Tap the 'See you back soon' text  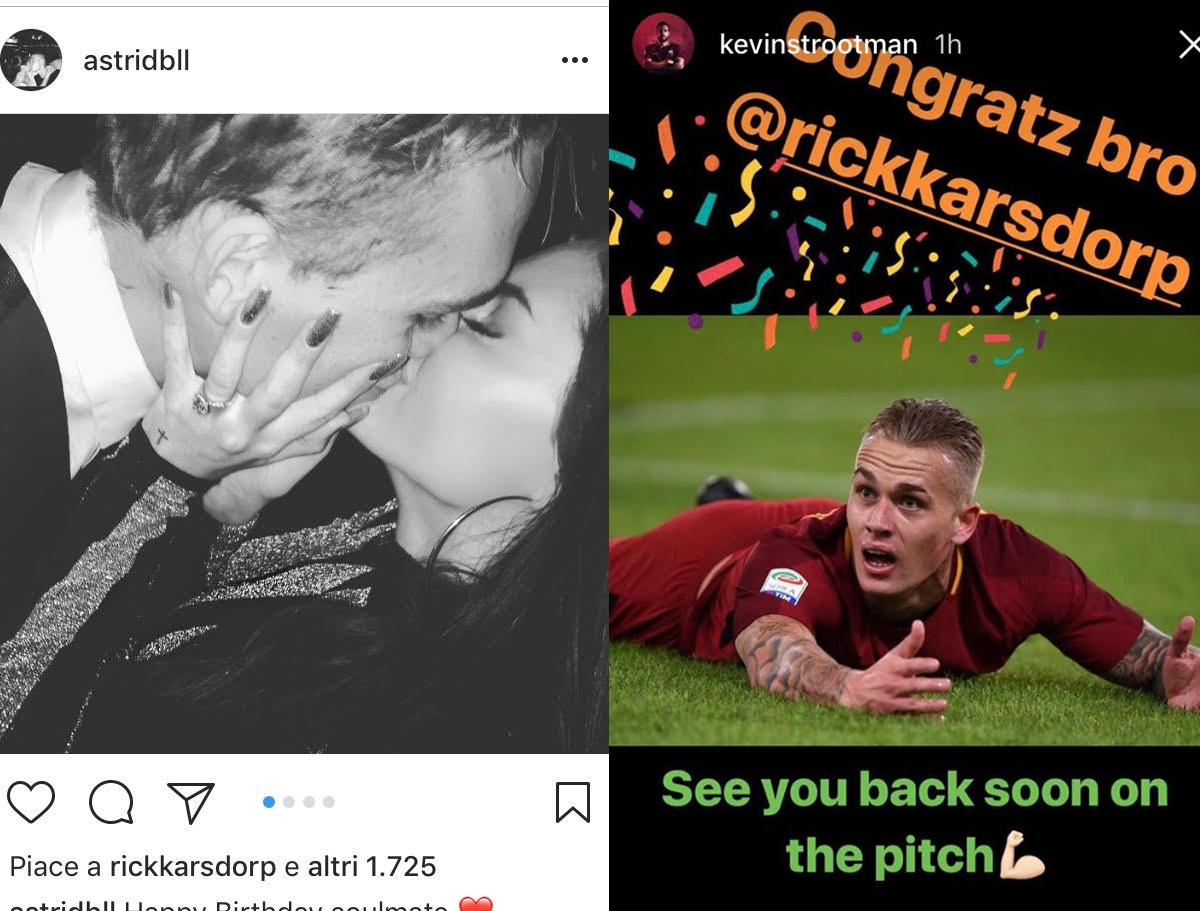coord(914,823)
